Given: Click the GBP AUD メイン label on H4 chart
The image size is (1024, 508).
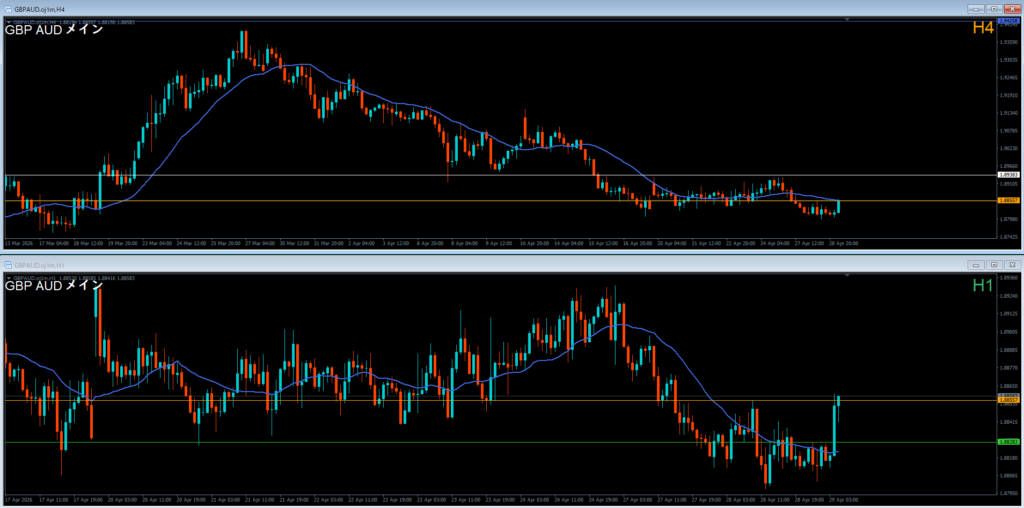Looking at the screenshot, I should click(54, 29).
